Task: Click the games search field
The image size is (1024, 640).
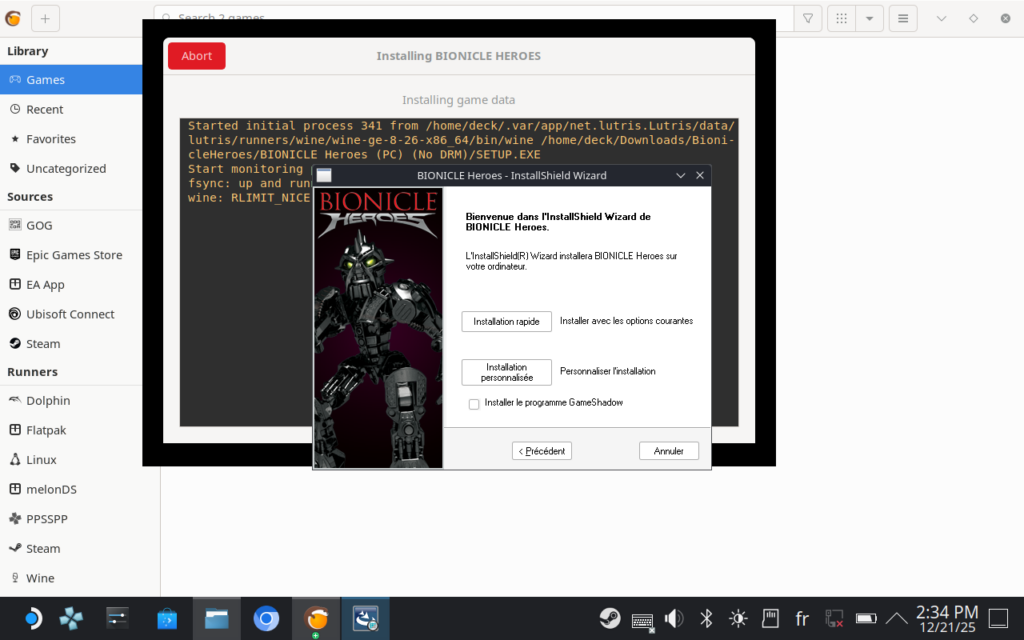Action: pyautogui.click(x=470, y=18)
